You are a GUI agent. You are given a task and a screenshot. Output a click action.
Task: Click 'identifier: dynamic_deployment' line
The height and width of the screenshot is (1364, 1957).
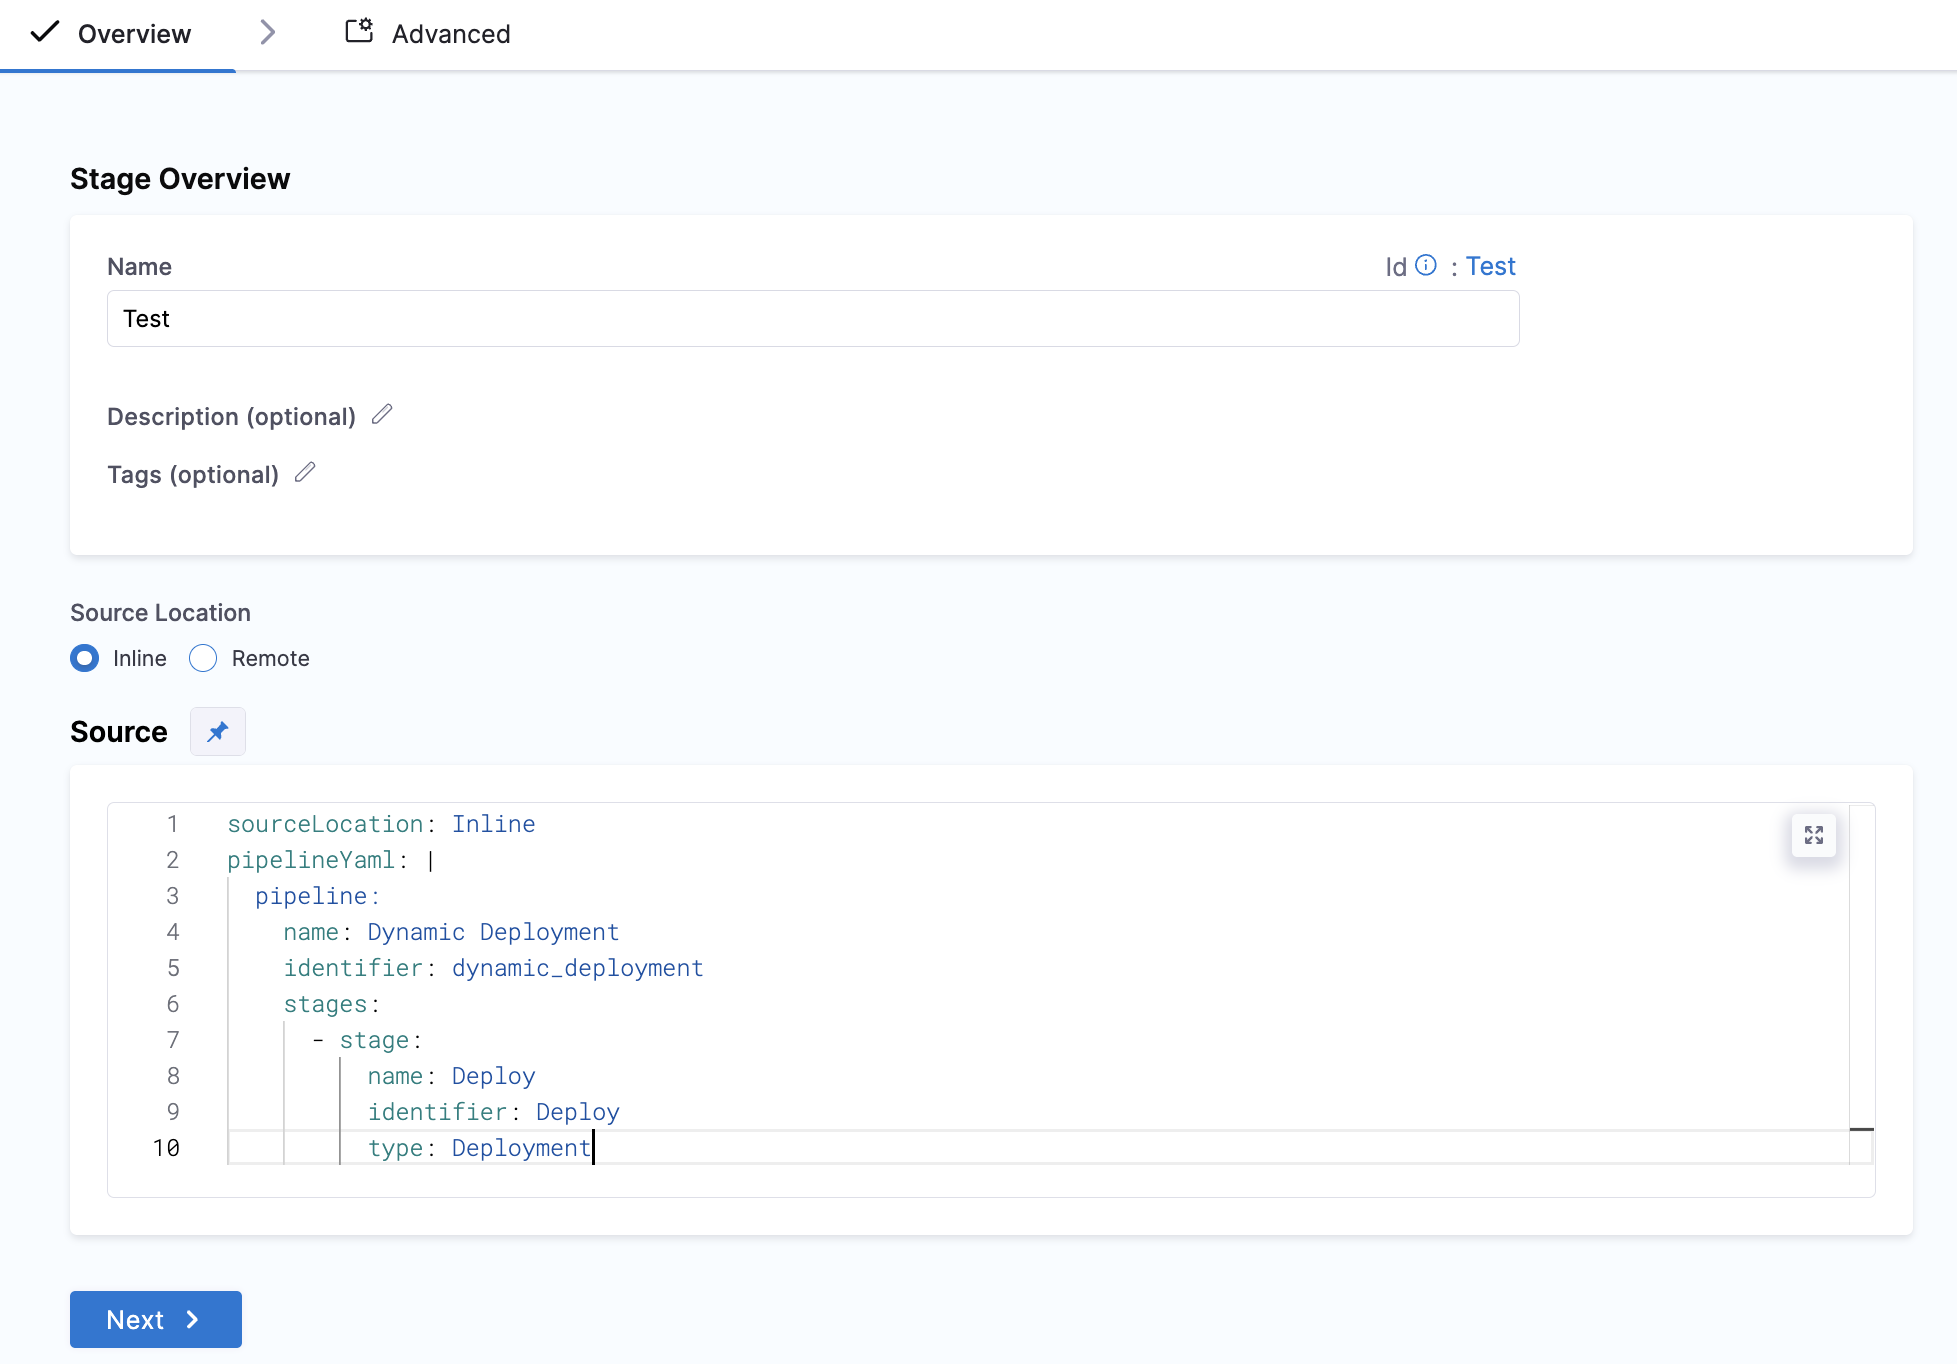click(x=493, y=968)
